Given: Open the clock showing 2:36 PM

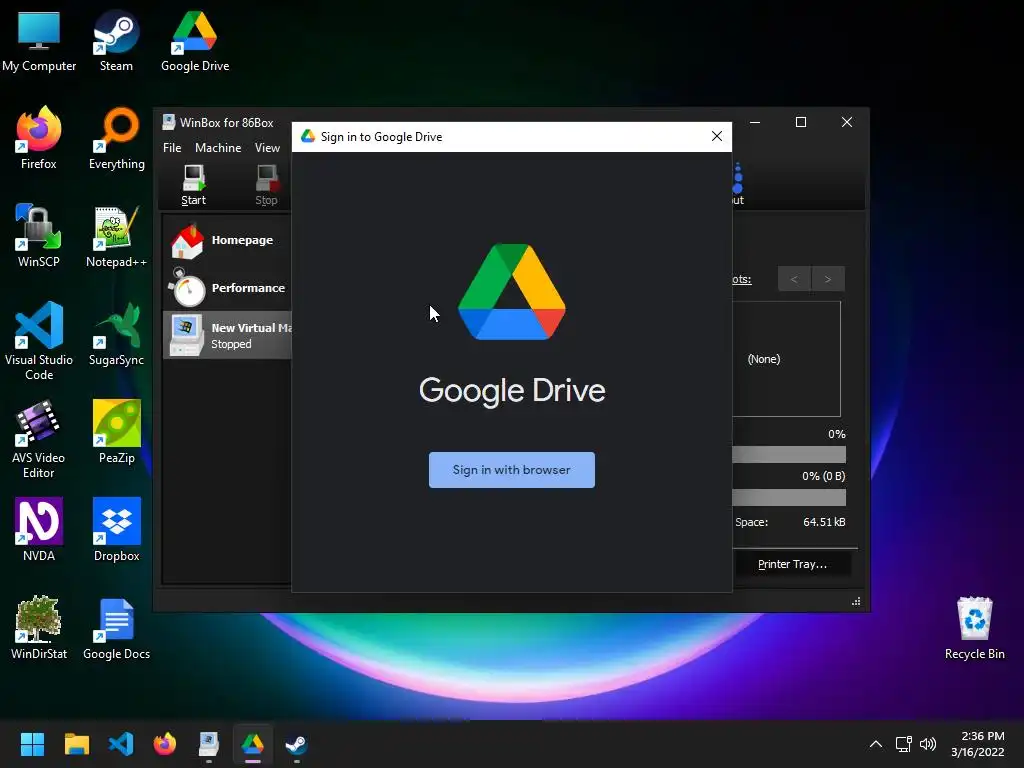Looking at the screenshot, I should [978, 744].
